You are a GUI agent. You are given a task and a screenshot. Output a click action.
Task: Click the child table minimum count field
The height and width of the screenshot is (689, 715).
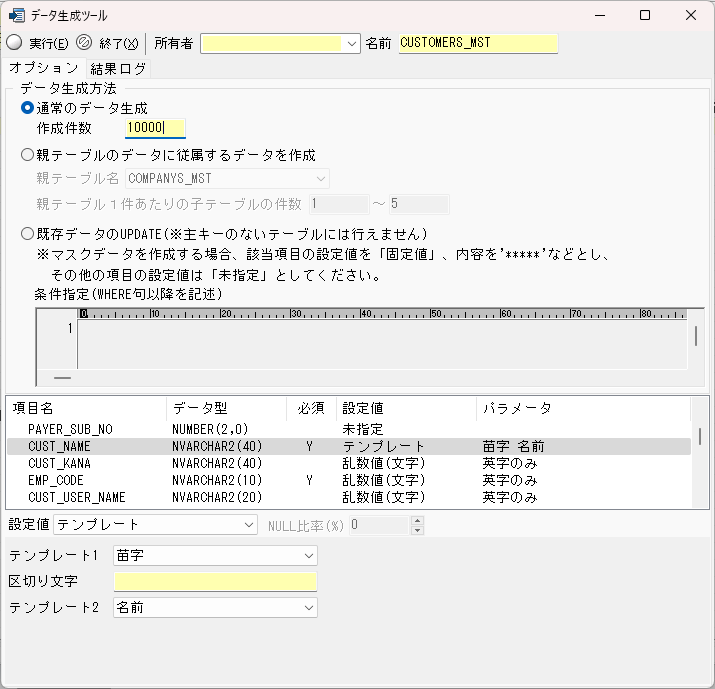(339, 204)
